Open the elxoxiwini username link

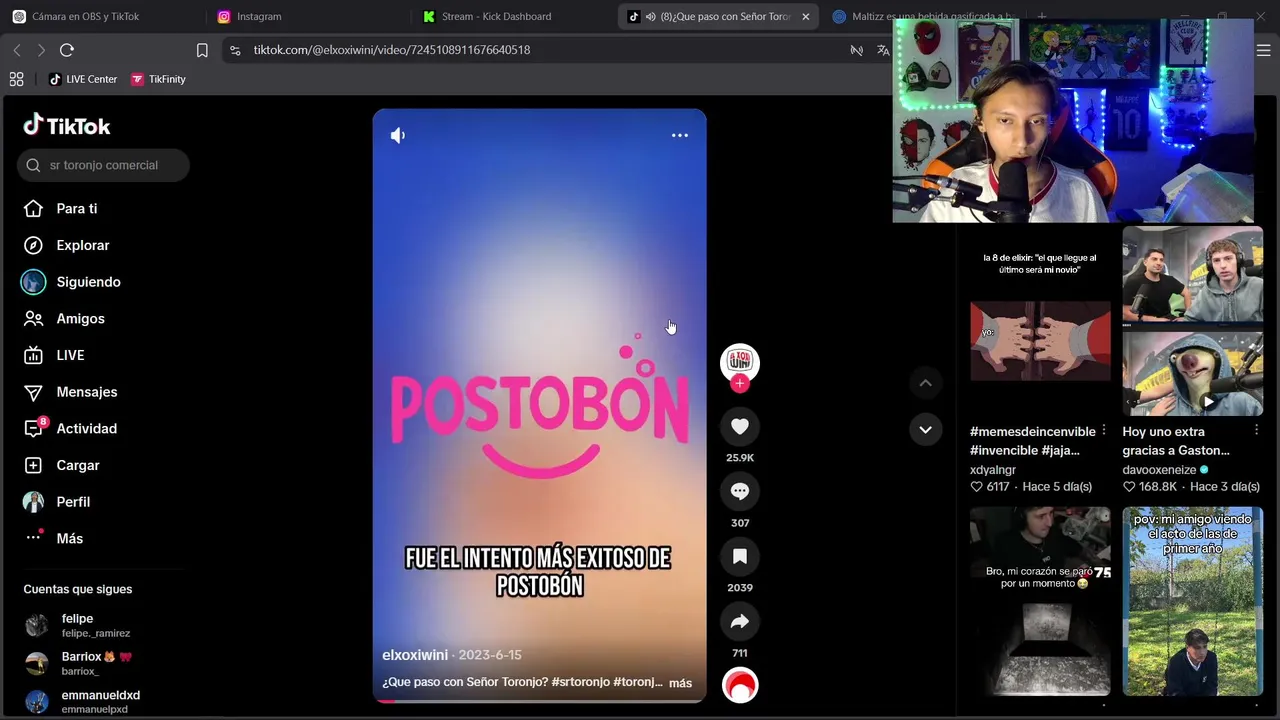coord(415,655)
